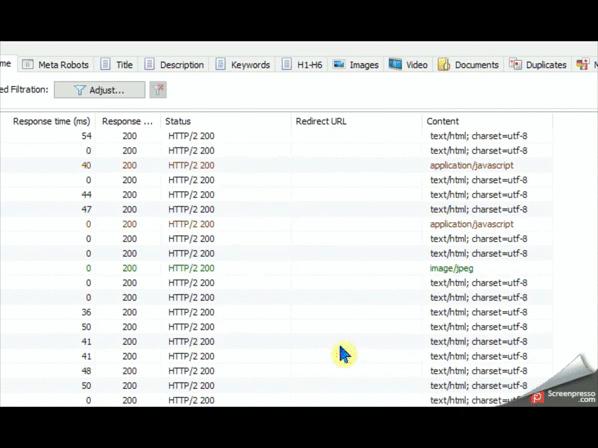Click the Adjust filtration button
The width and height of the screenshot is (598, 448).
100,90
